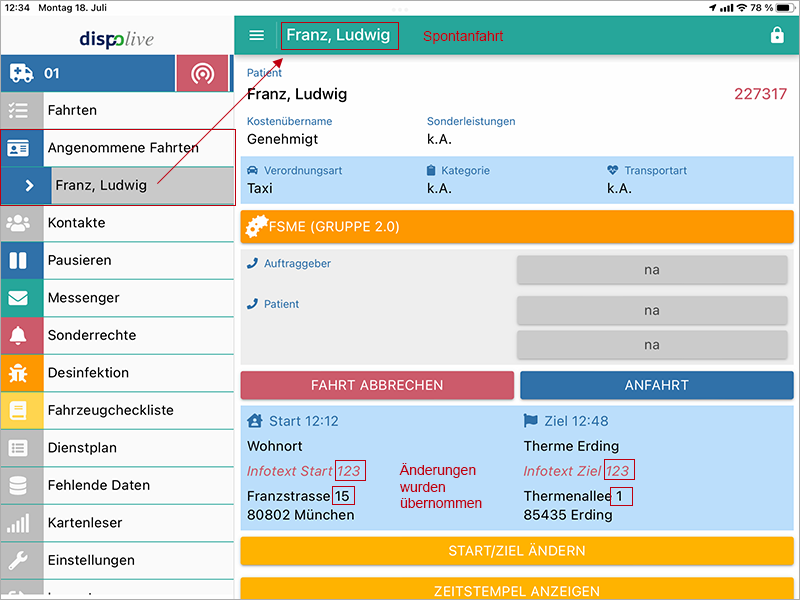The image size is (800, 600).
Task: Select the ambulance vehicle 01 icon
Action: pos(21,73)
